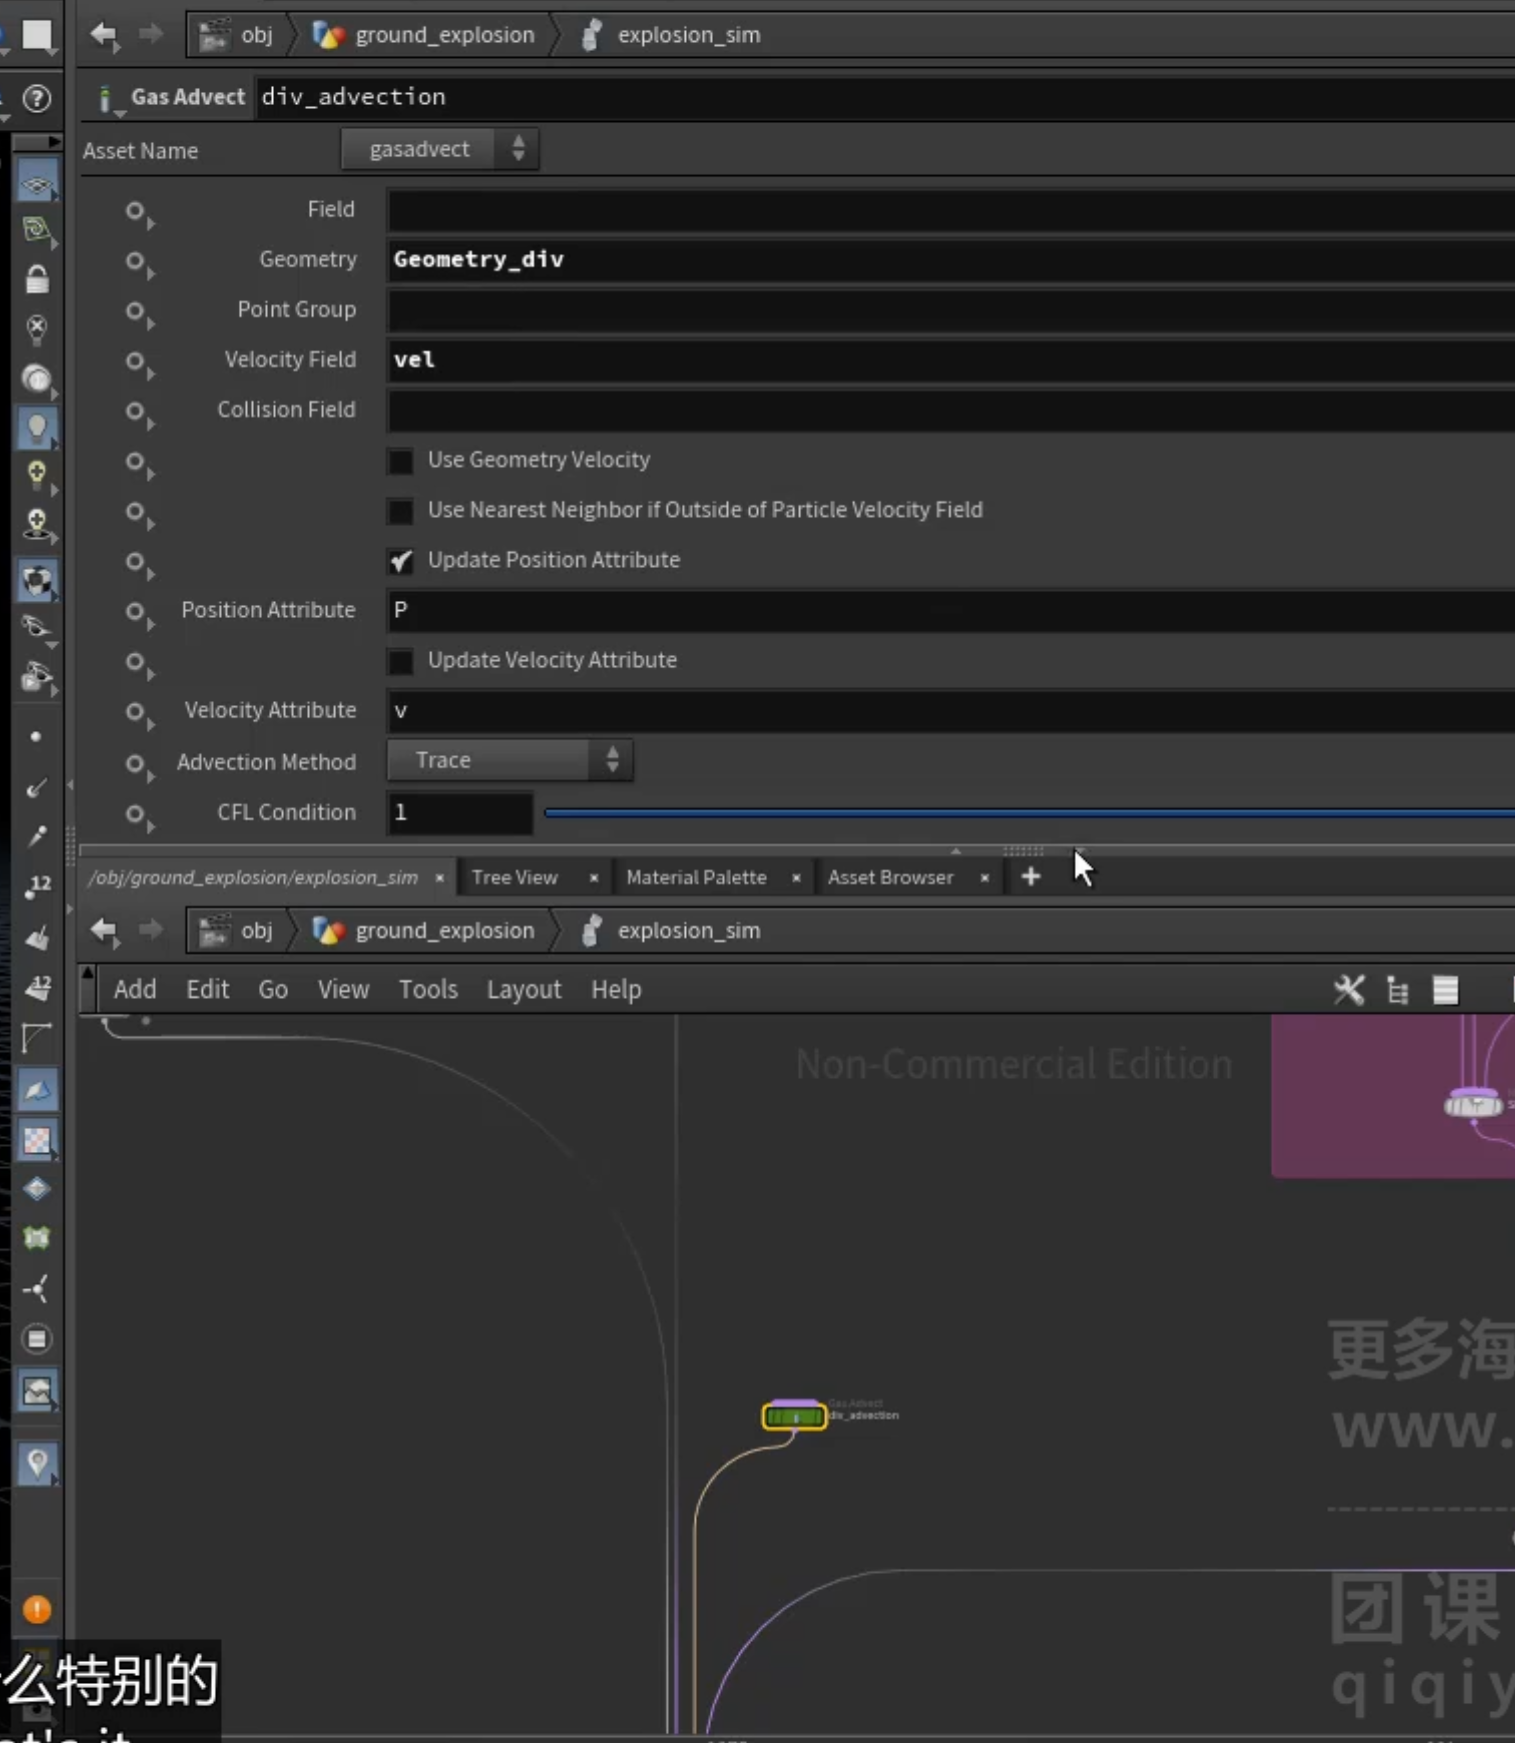This screenshot has width=1515, height=1743.
Task: Switch to the Asset Browser tab
Action: click(x=890, y=877)
